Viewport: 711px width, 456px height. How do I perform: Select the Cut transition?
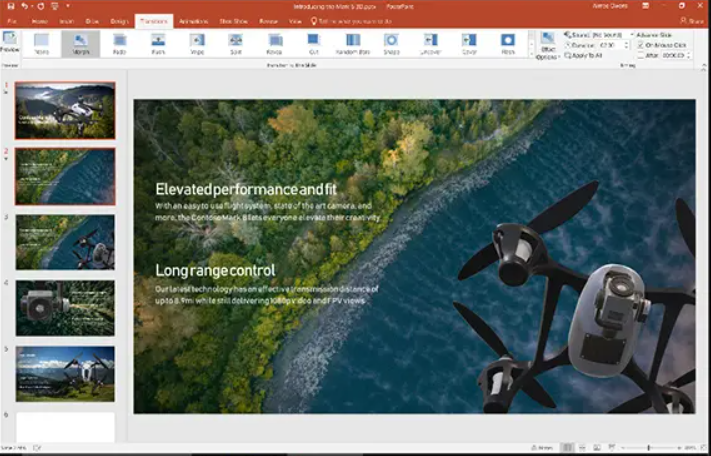coord(313,44)
